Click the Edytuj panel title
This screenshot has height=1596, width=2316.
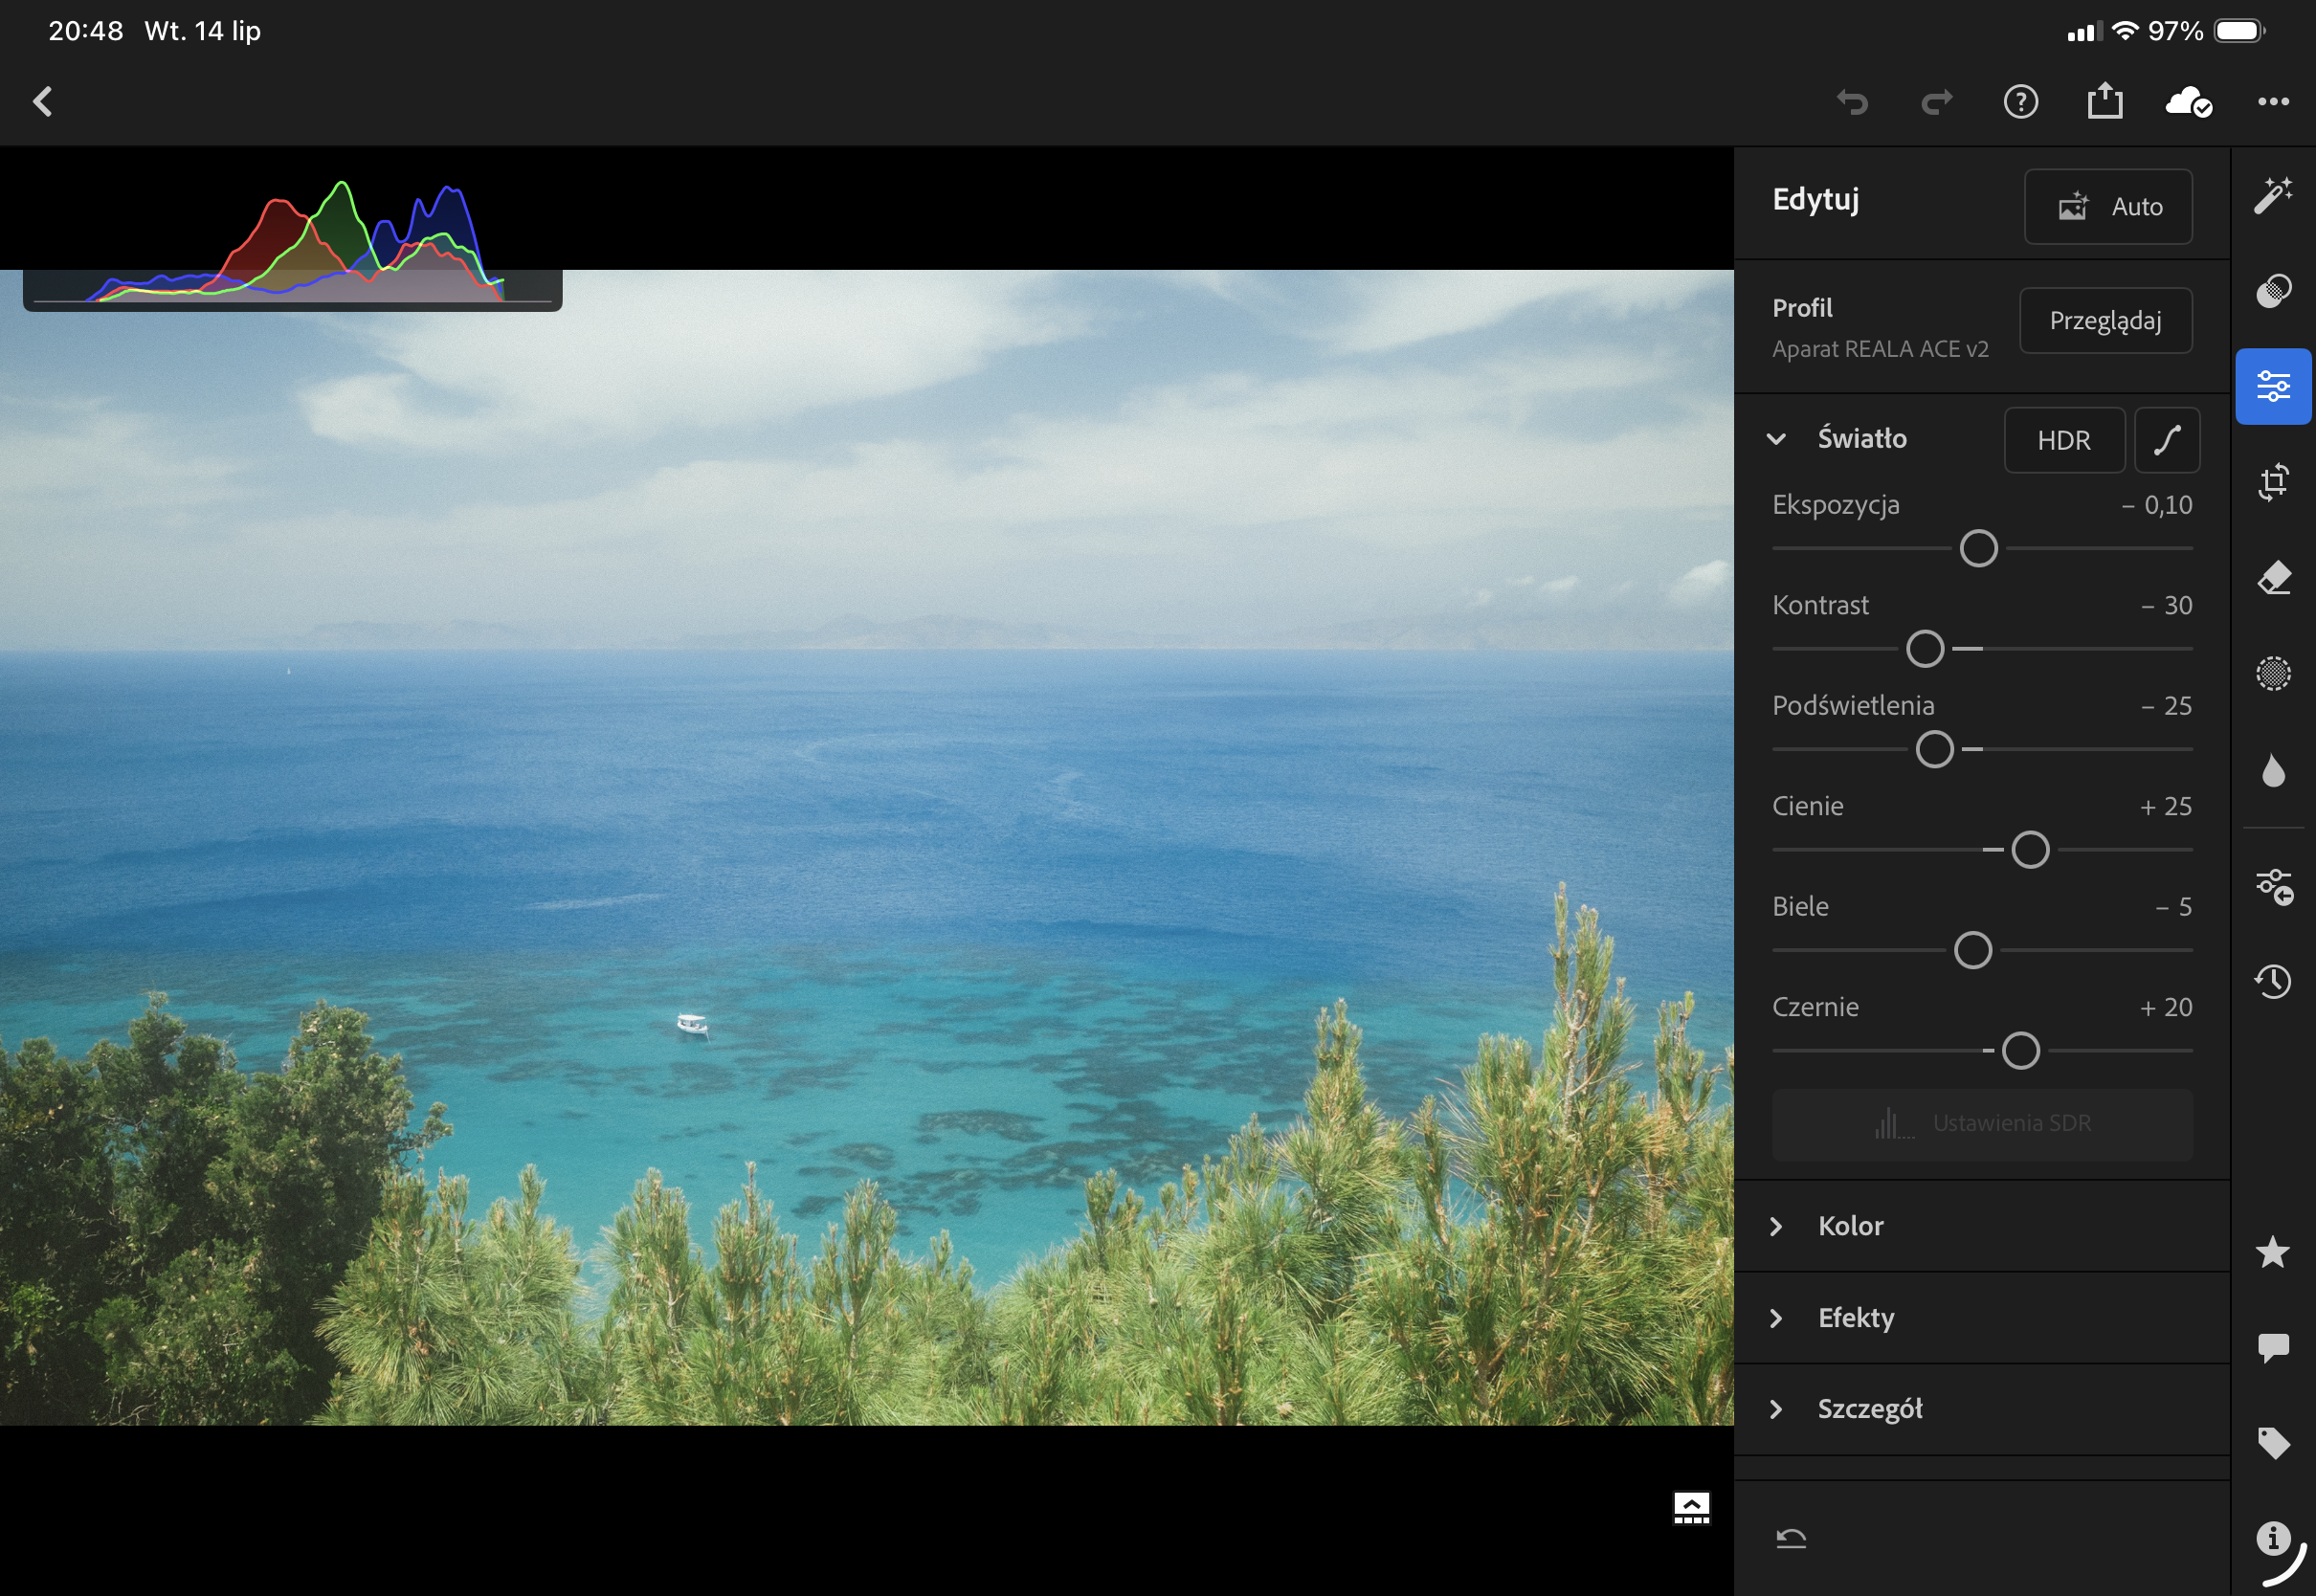[x=1815, y=200]
